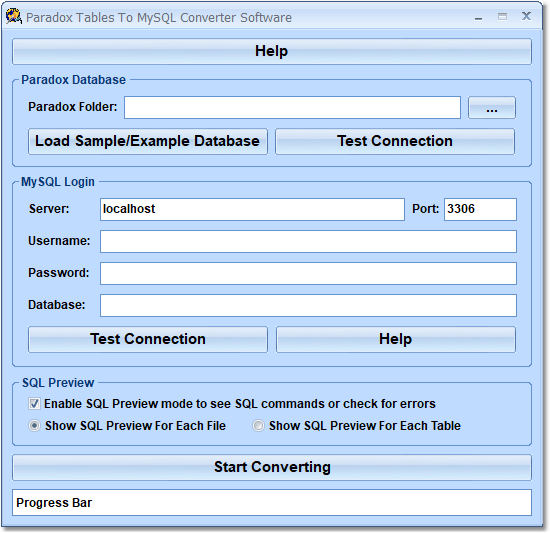This screenshot has height=534, width=550.
Task: Click Start Converting
Action: [272, 467]
